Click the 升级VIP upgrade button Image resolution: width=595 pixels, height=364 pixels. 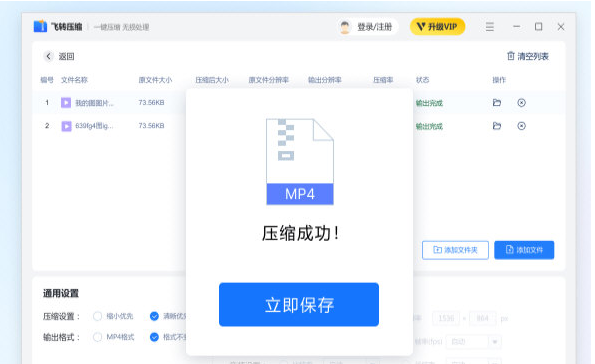pyautogui.click(x=438, y=27)
